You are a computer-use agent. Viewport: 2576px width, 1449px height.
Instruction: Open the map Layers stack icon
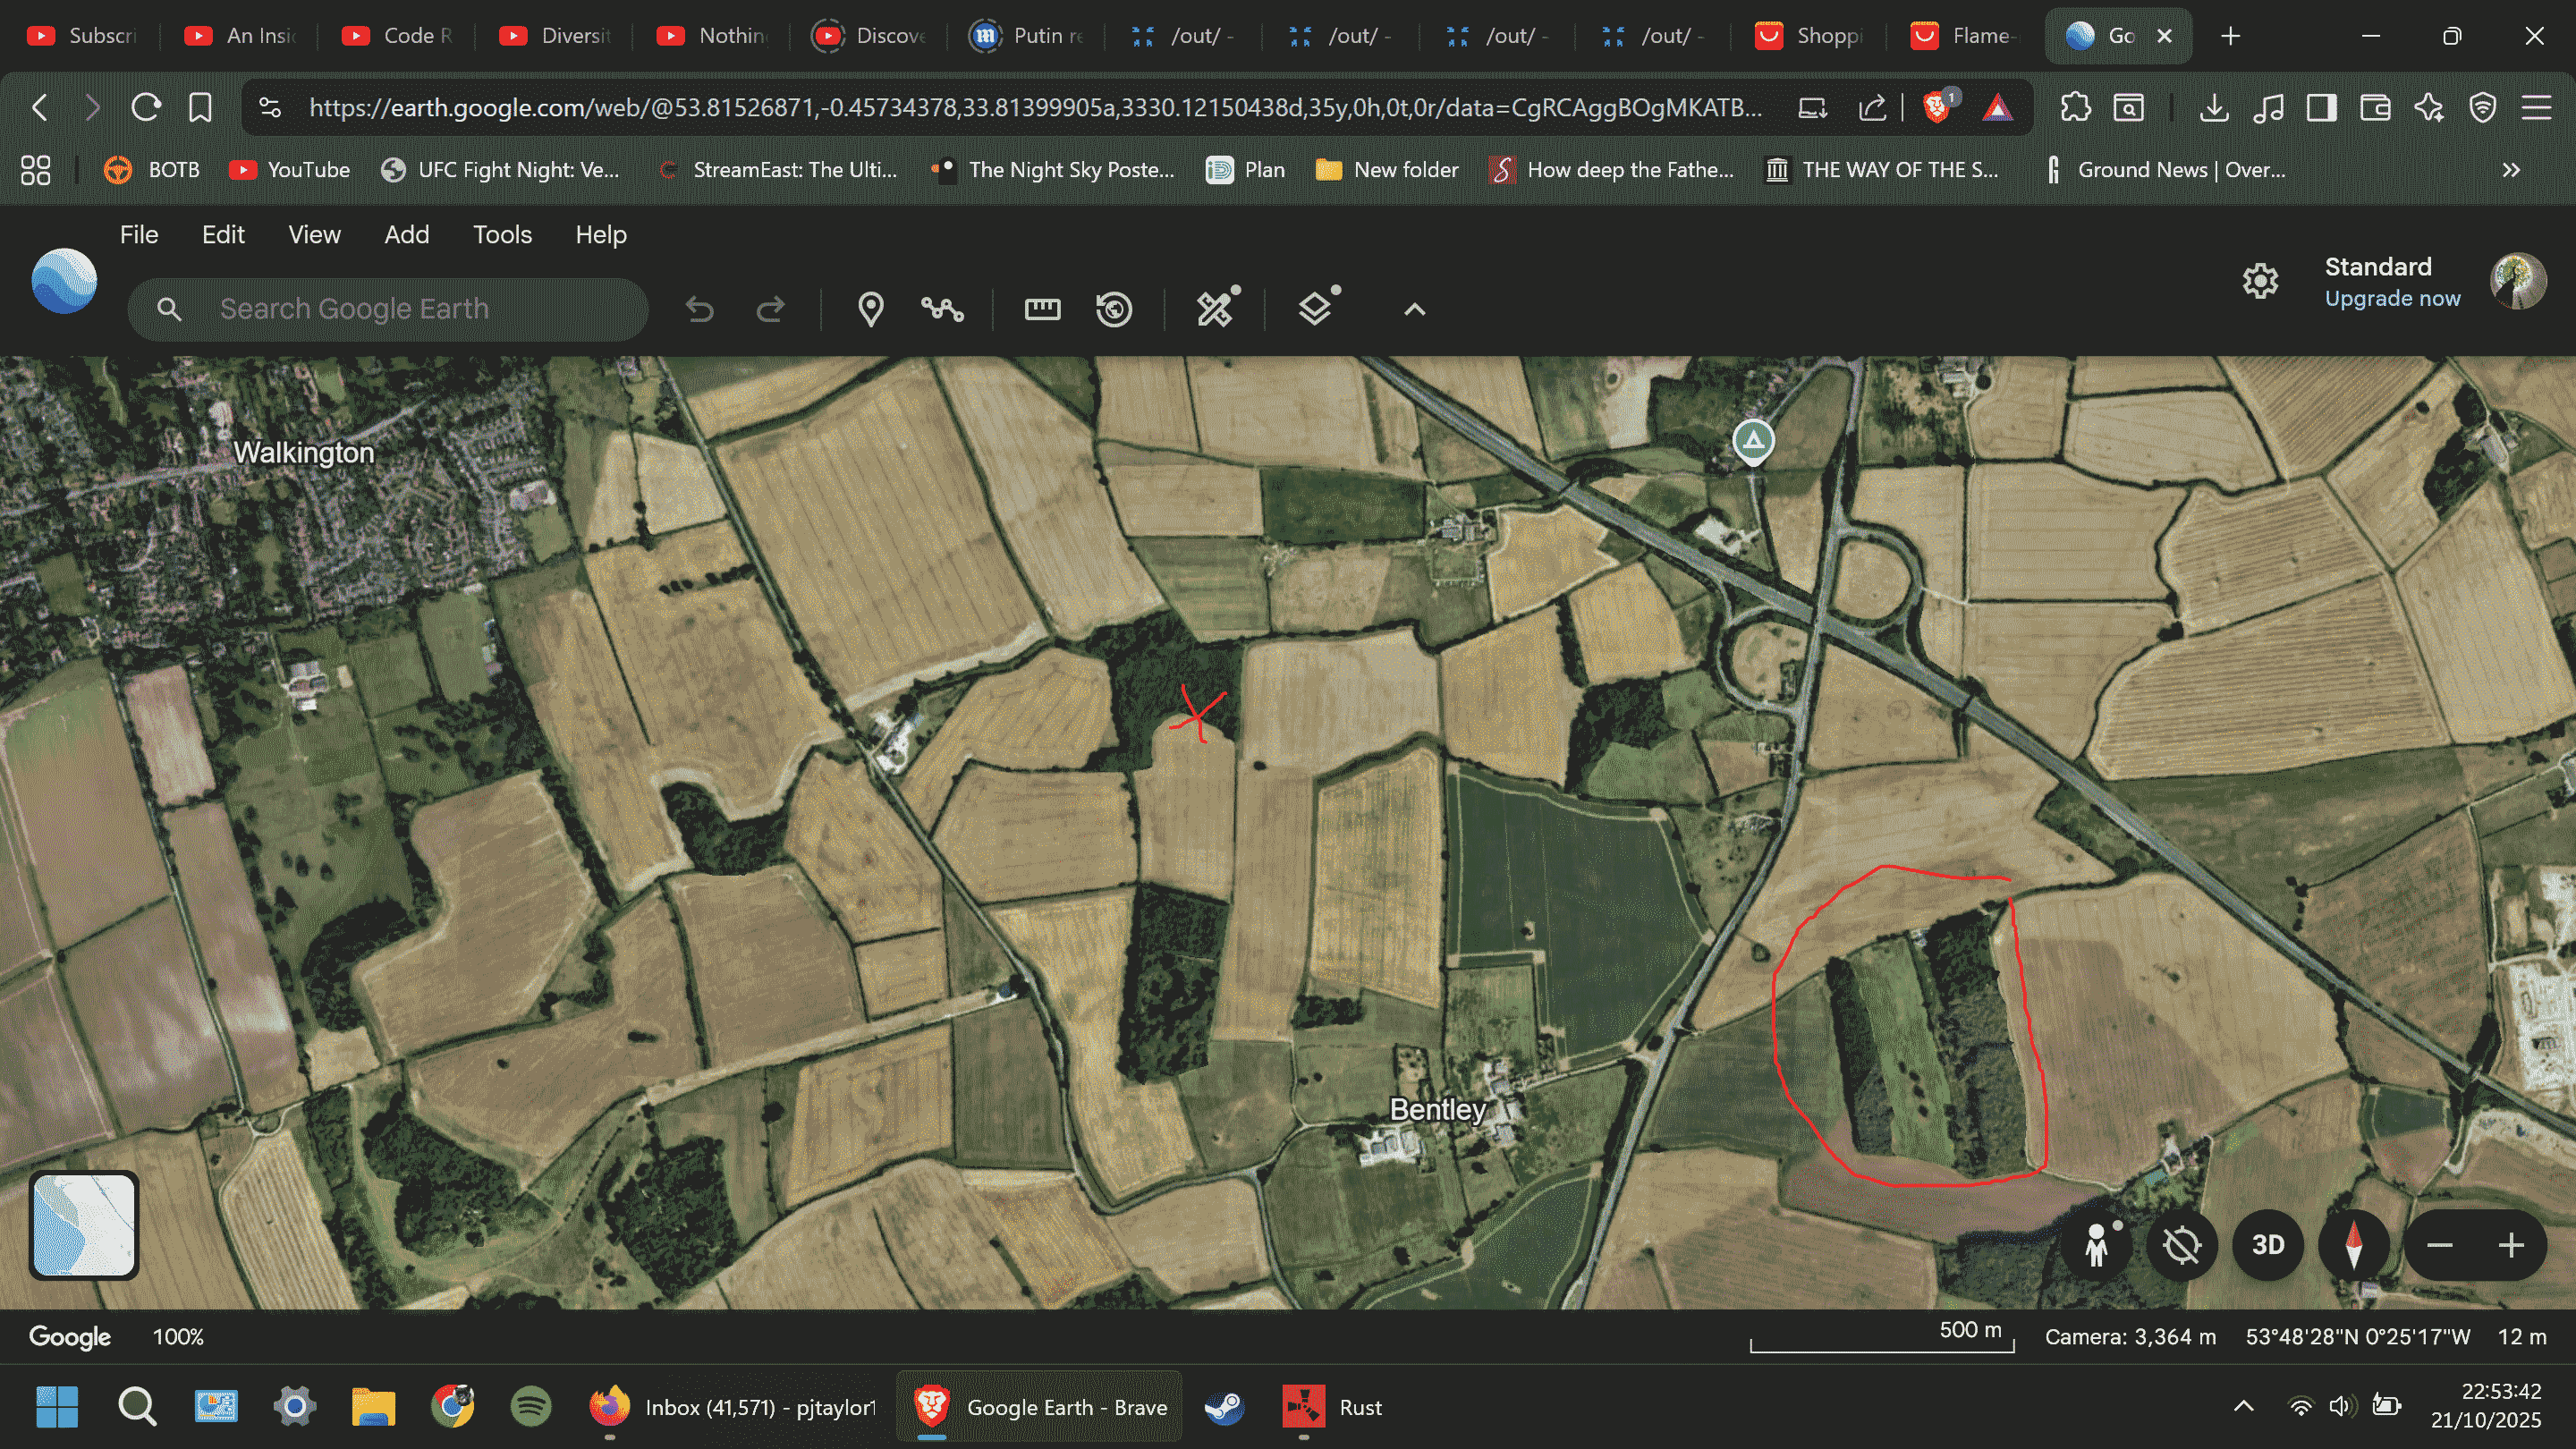pos(1316,308)
